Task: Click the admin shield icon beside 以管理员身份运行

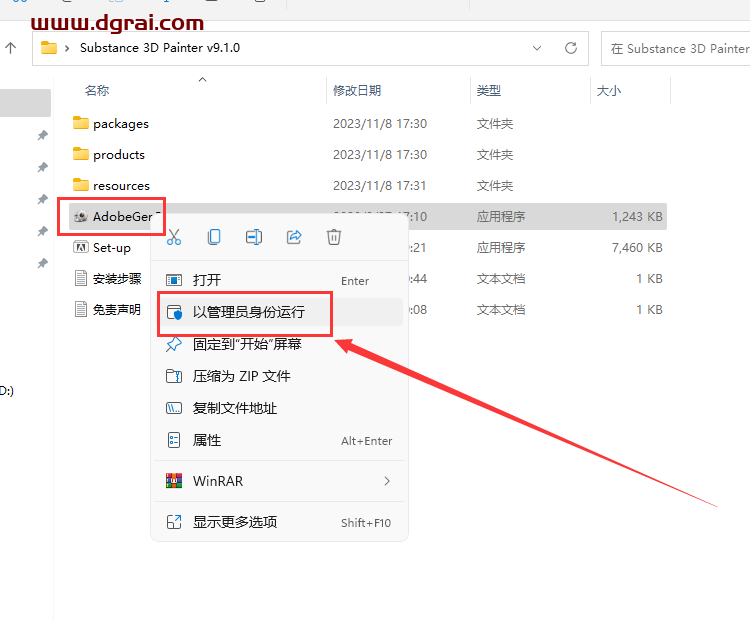Action: 174,312
